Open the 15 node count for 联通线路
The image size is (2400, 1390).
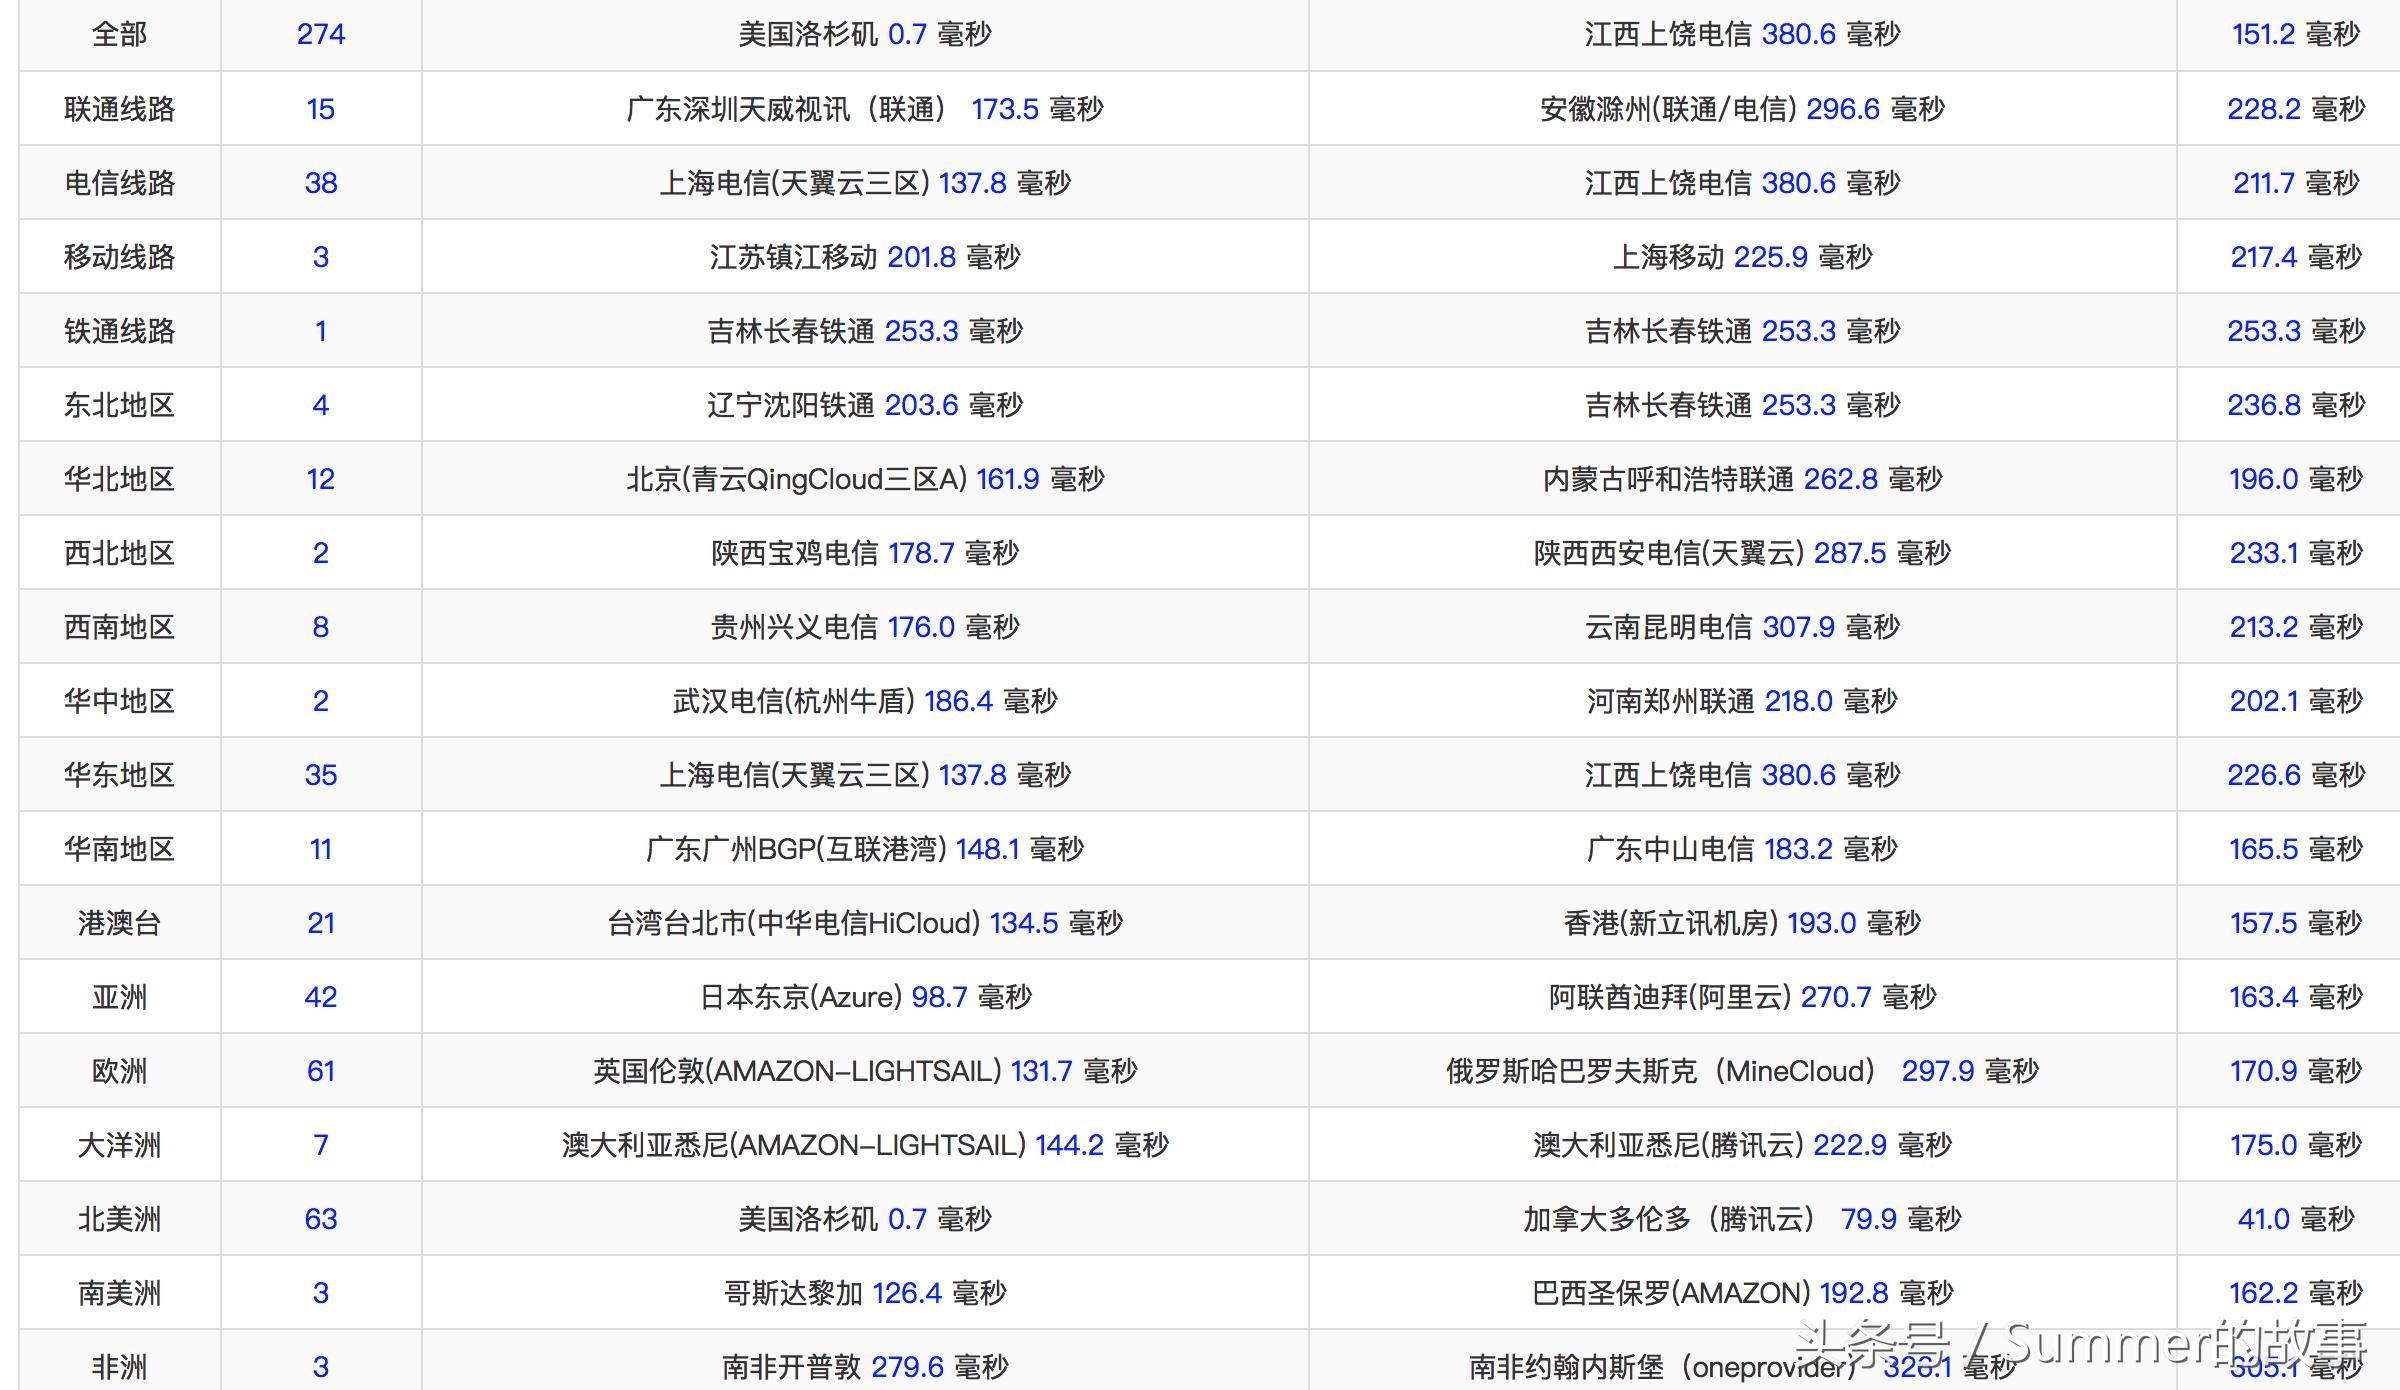click(x=320, y=109)
